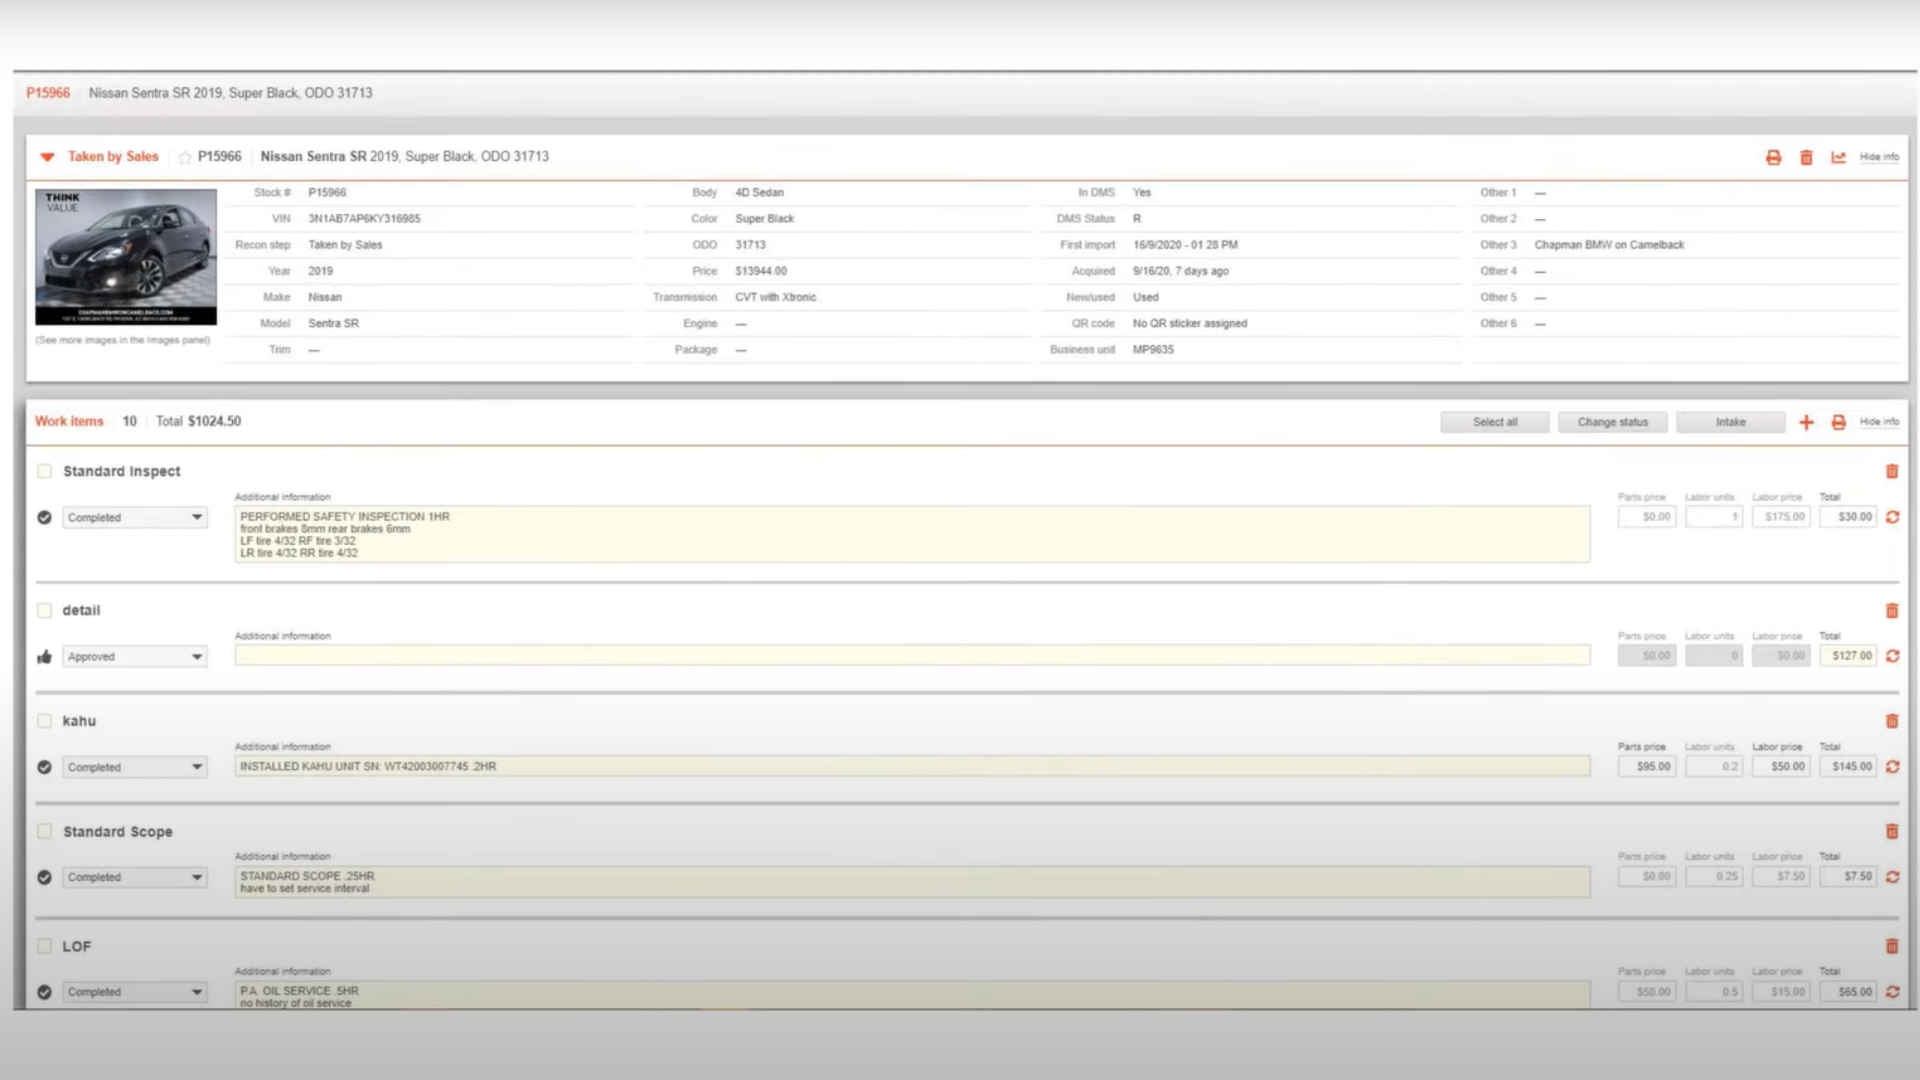Click the Standard Inspect completed checkmark icon

44,517
